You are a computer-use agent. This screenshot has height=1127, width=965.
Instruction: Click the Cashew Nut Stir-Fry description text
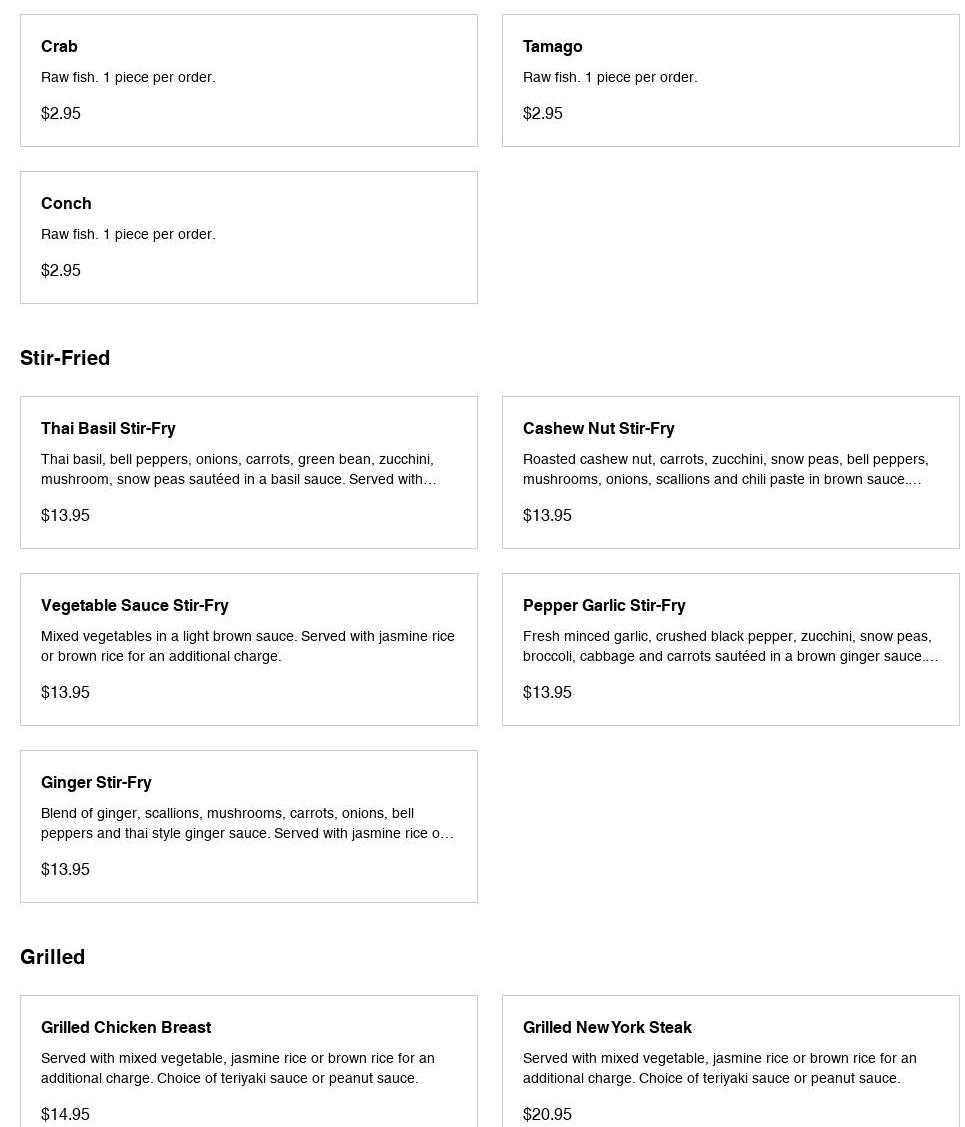[x=725, y=469]
